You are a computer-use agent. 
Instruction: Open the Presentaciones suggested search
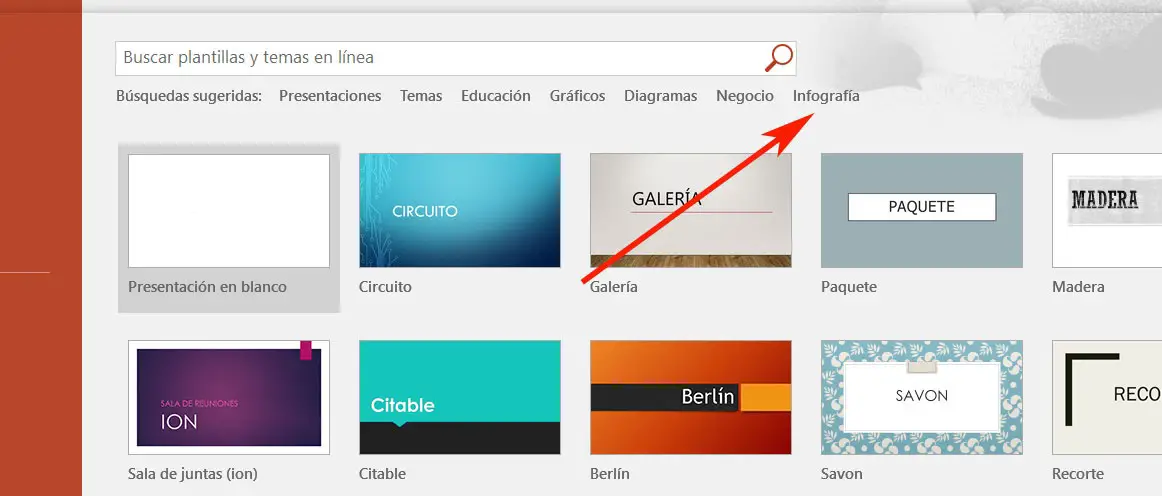pyautogui.click(x=330, y=96)
